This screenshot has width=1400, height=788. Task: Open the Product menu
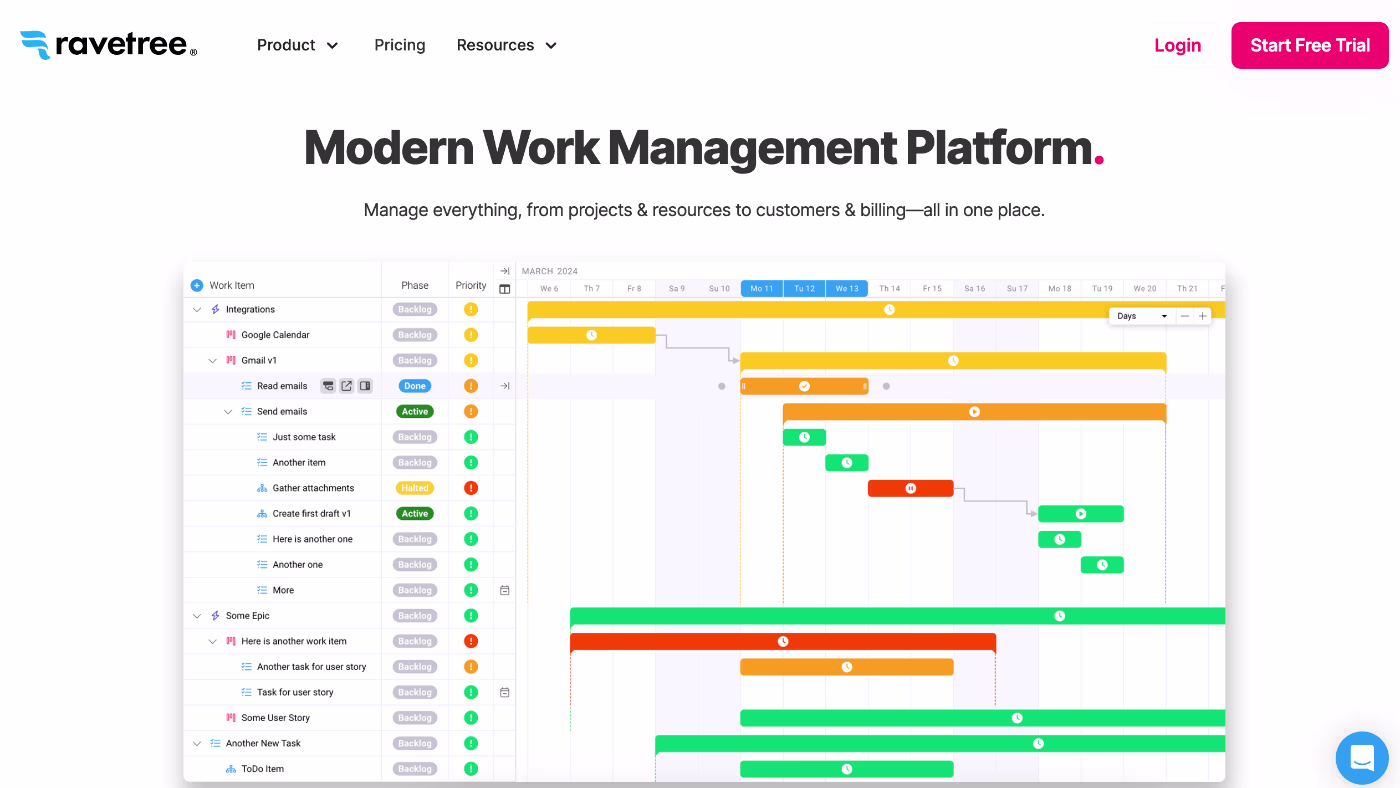point(297,45)
